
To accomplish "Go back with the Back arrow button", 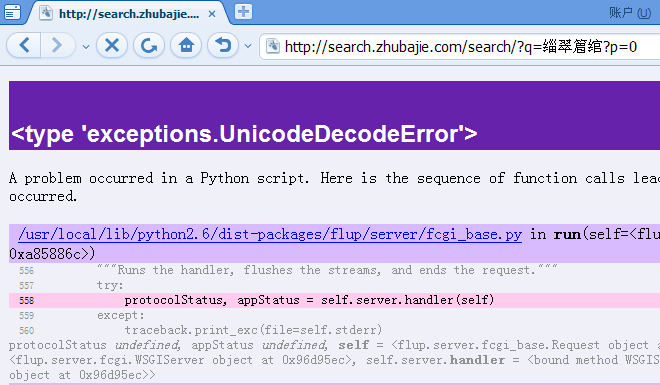I will (x=24, y=45).
